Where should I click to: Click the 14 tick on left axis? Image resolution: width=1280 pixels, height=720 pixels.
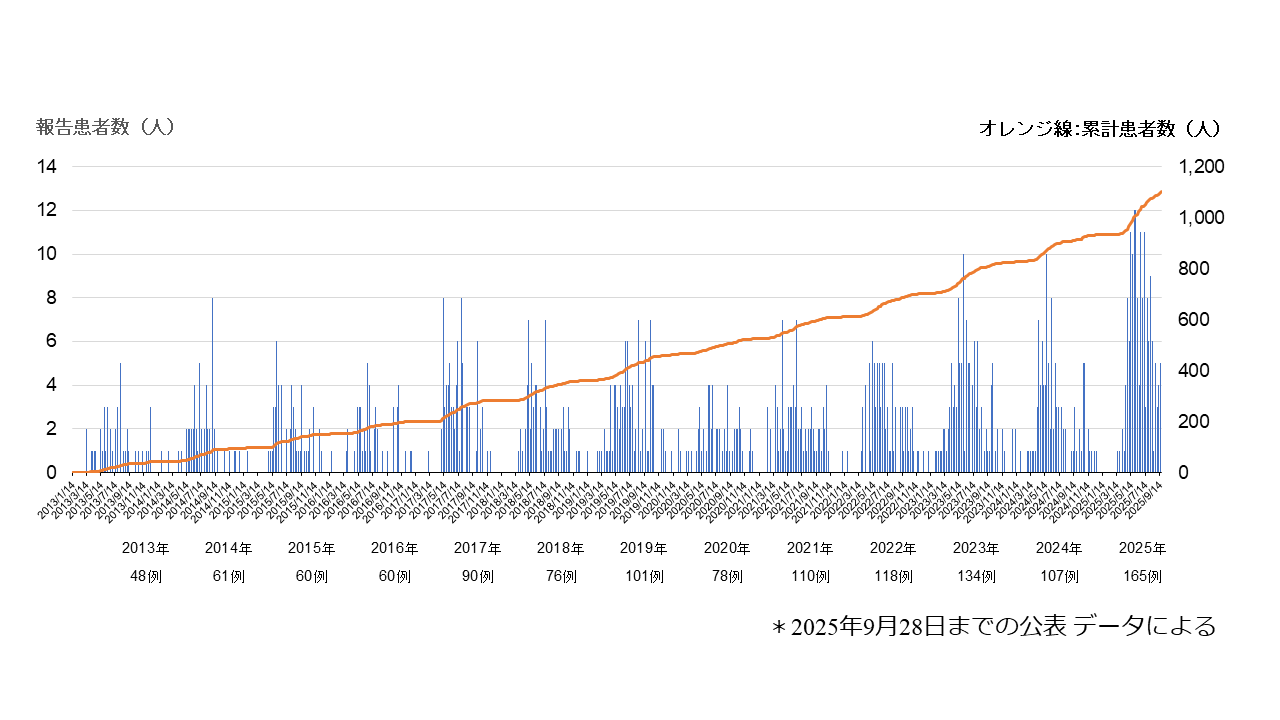[x=47, y=167]
